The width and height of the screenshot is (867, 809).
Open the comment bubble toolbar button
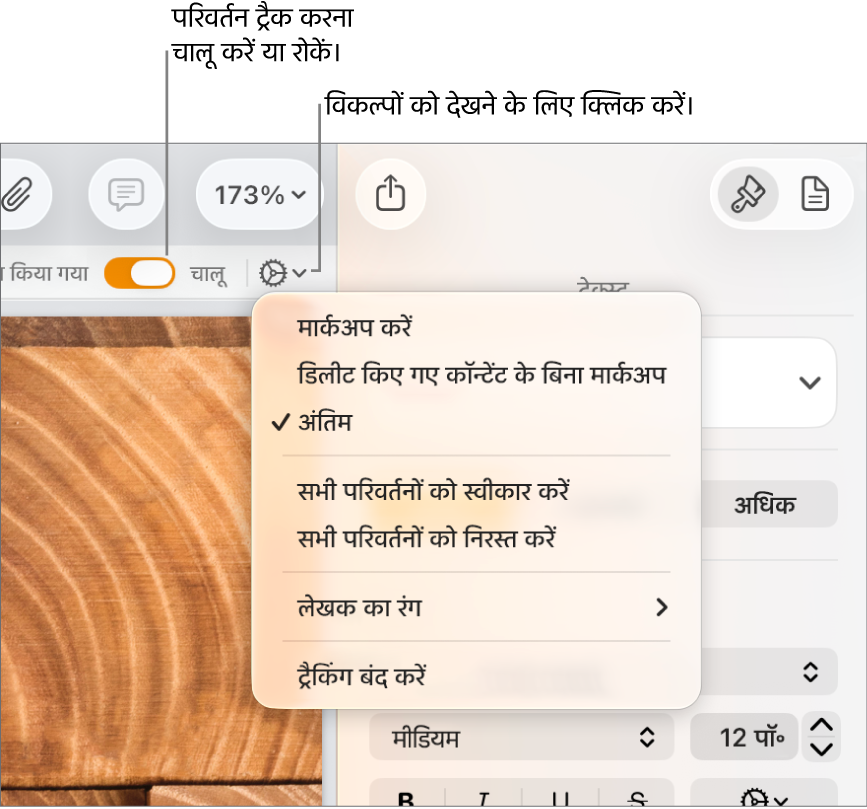tap(126, 195)
